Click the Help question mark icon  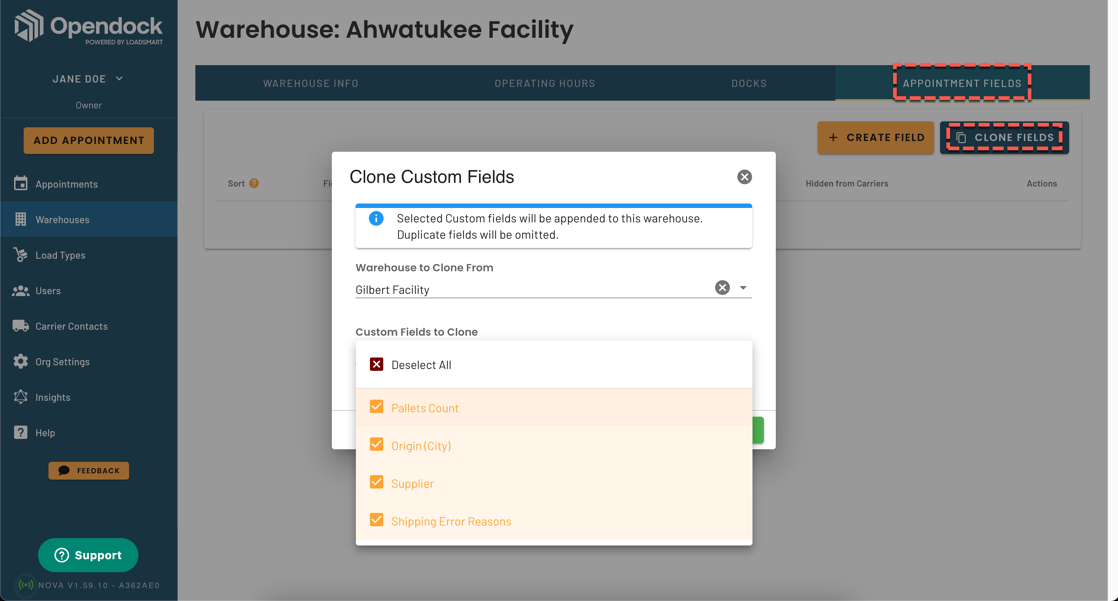[x=21, y=432]
